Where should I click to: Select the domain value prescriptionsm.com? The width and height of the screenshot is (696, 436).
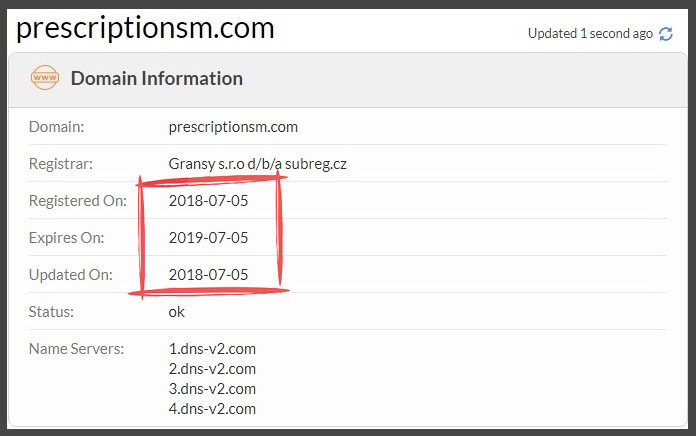233,127
